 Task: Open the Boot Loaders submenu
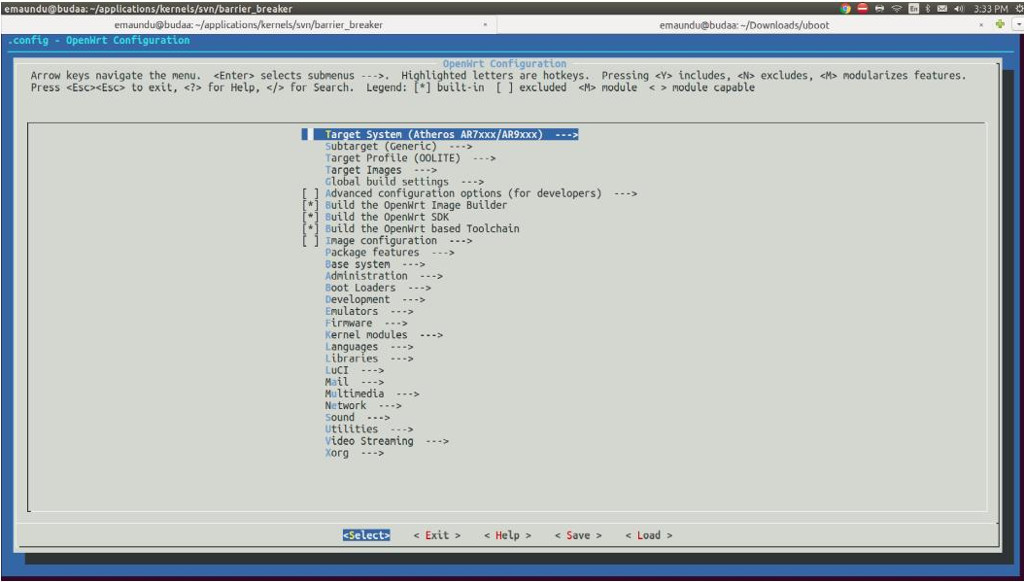377,287
